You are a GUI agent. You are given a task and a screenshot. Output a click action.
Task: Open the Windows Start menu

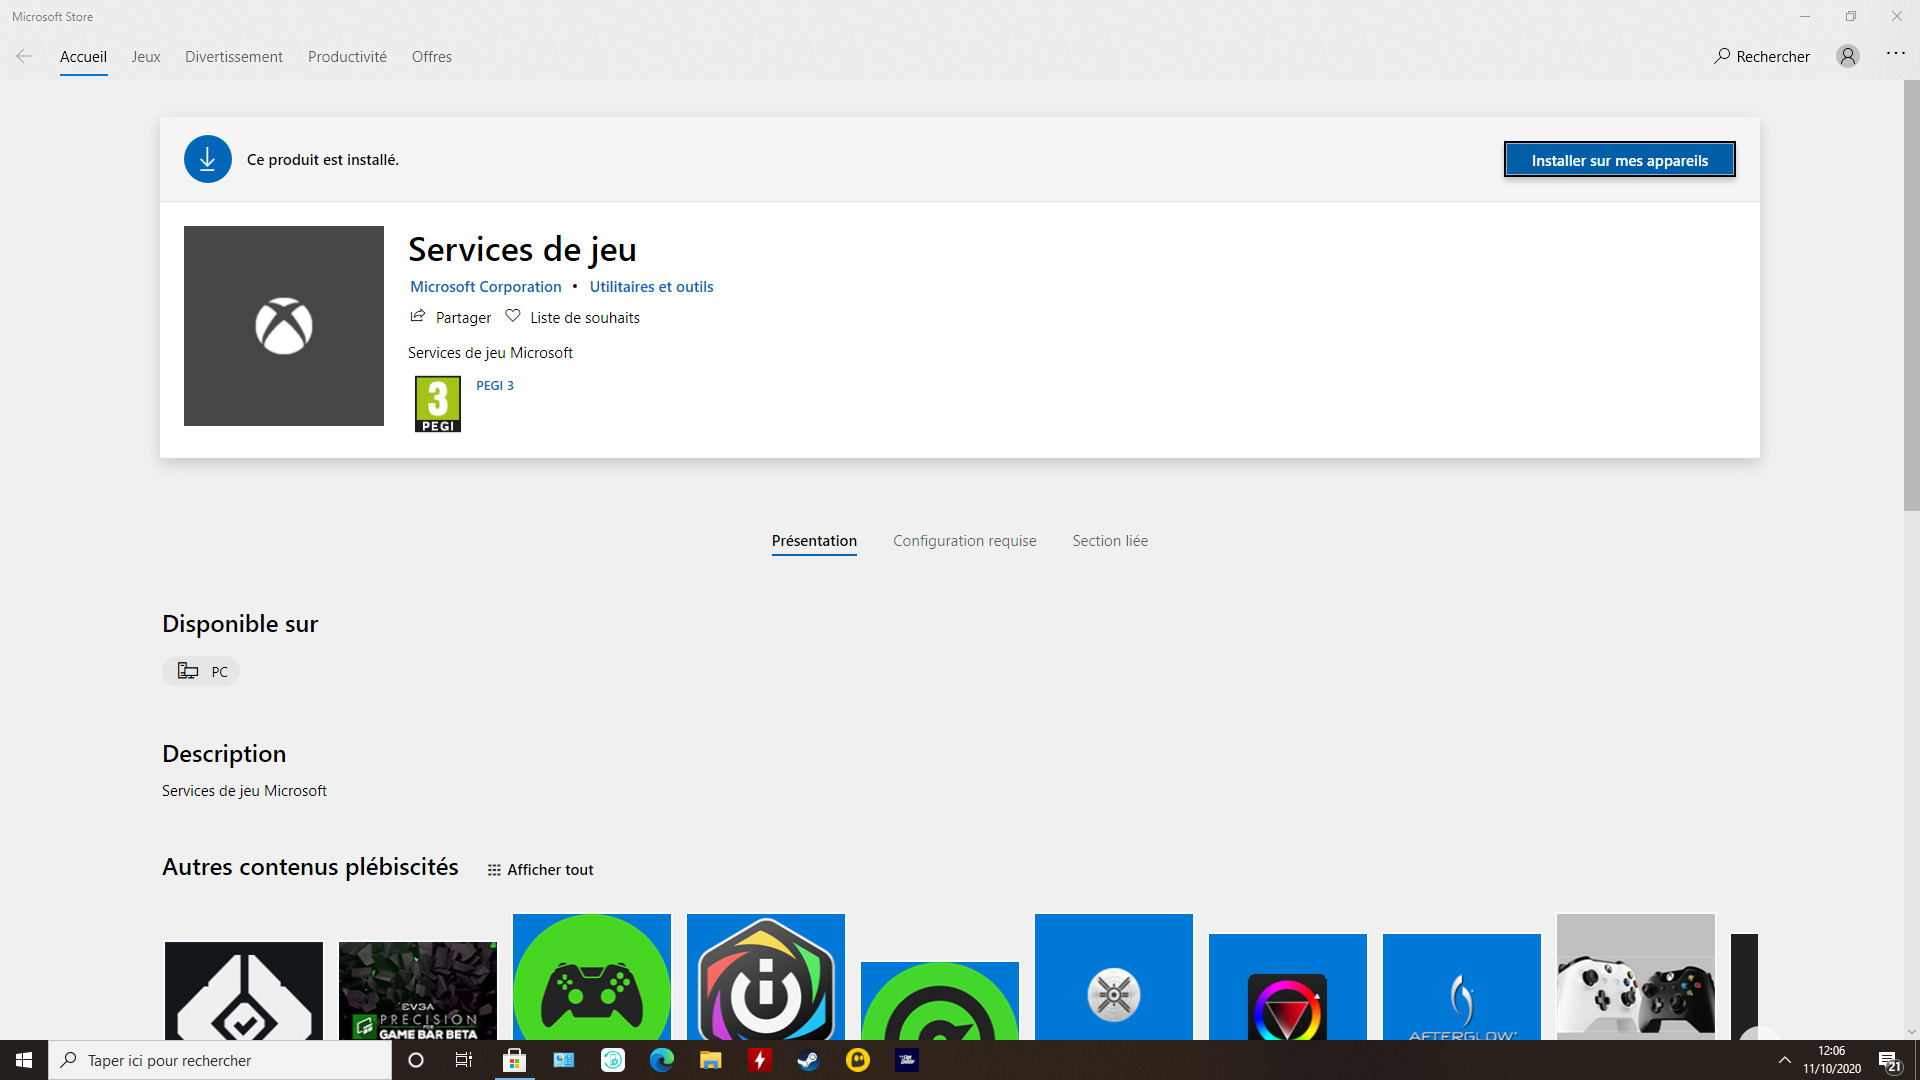coord(24,1060)
